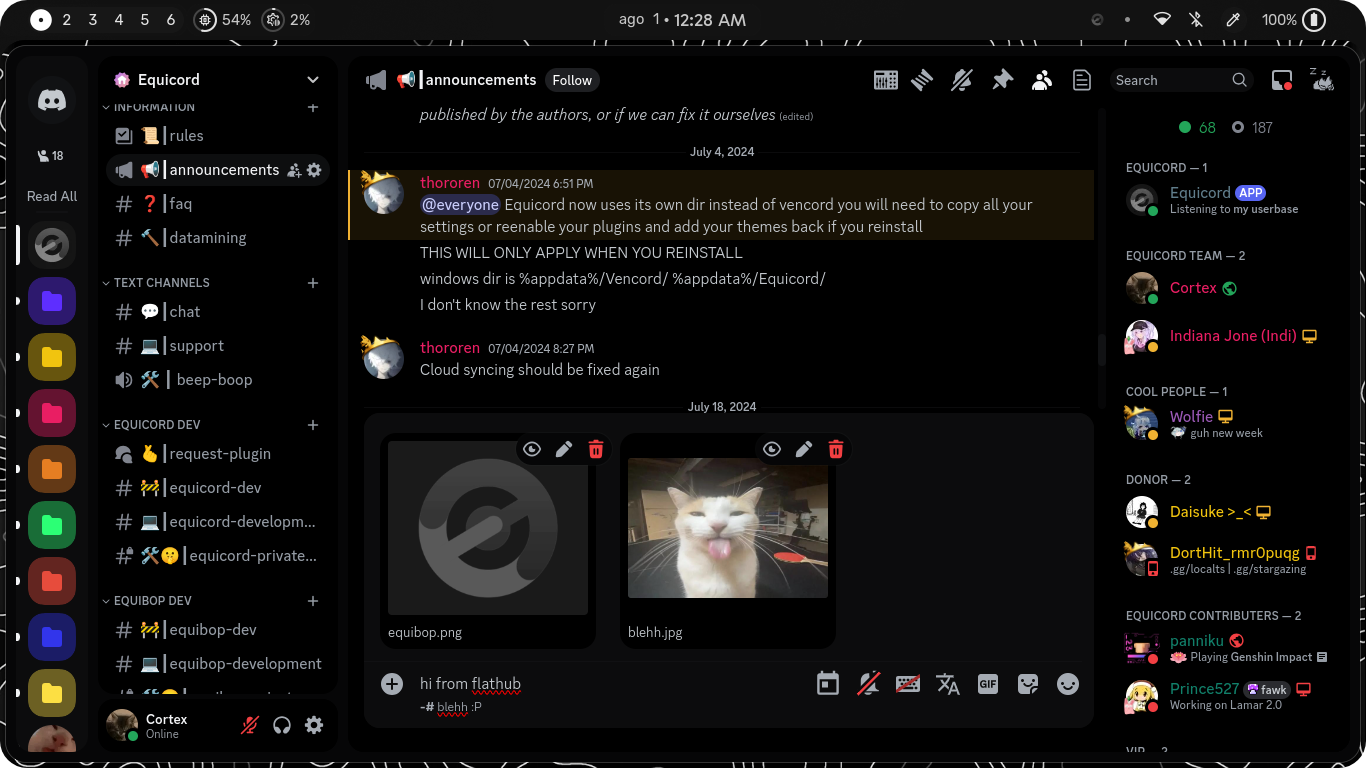Screen dimensions: 1366x768
Task: Click the stitched threads icon in header
Action: click(922, 80)
